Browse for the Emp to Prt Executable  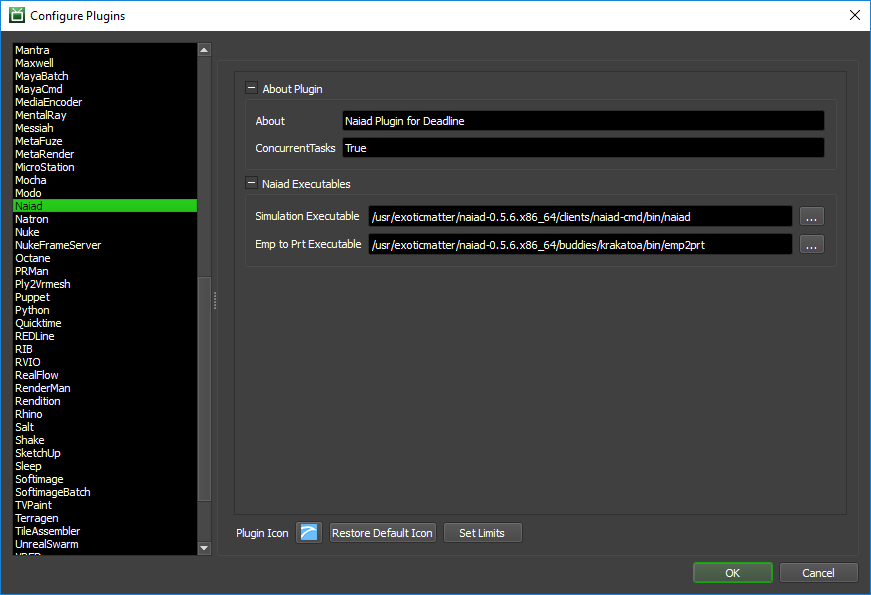(x=811, y=243)
